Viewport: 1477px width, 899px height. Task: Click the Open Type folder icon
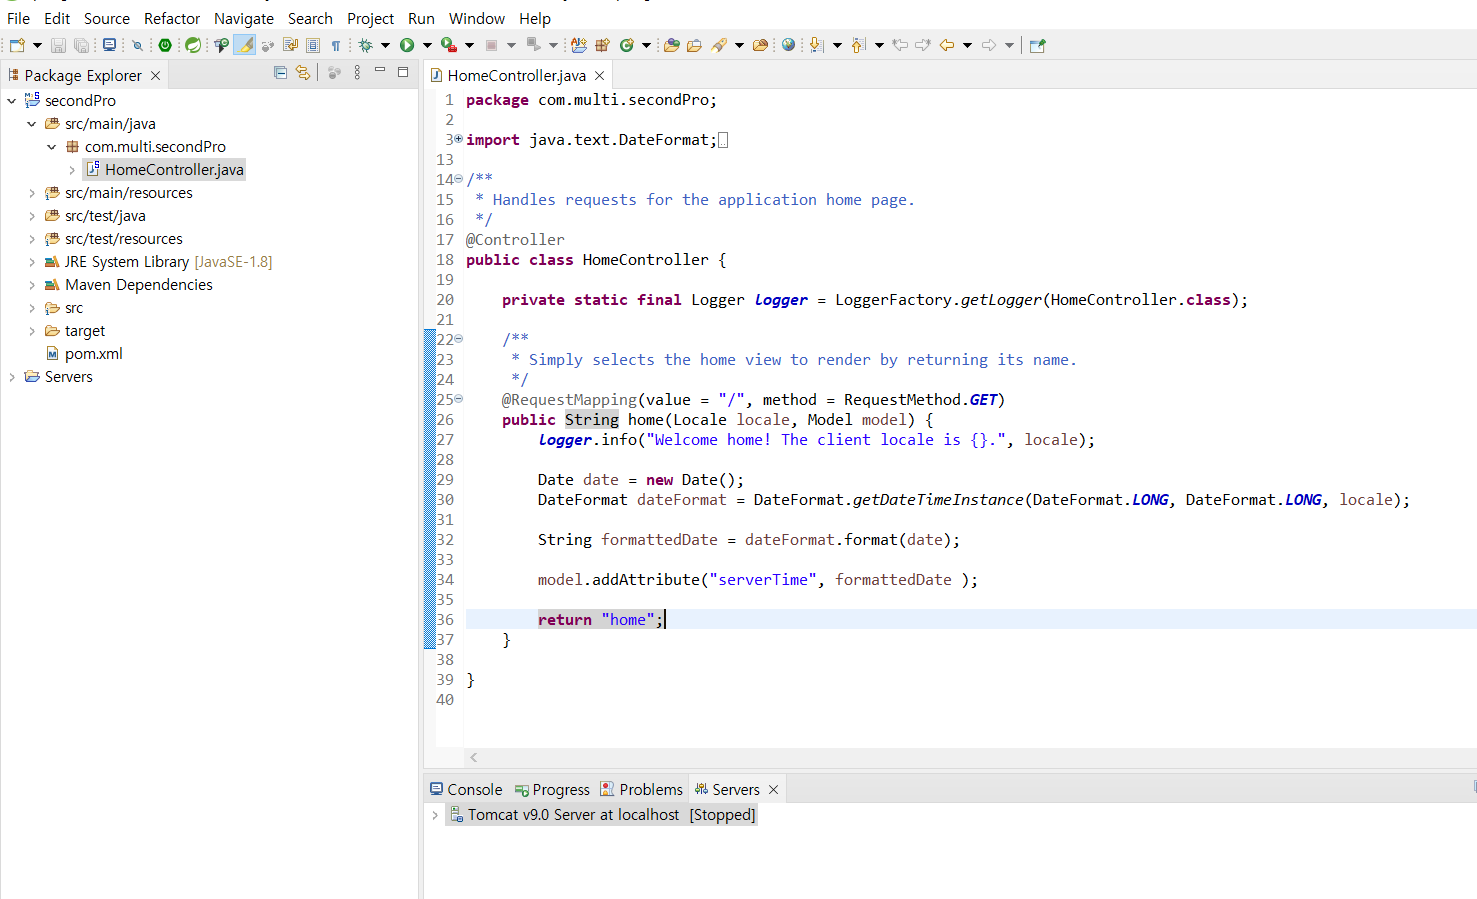pos(671,45)
